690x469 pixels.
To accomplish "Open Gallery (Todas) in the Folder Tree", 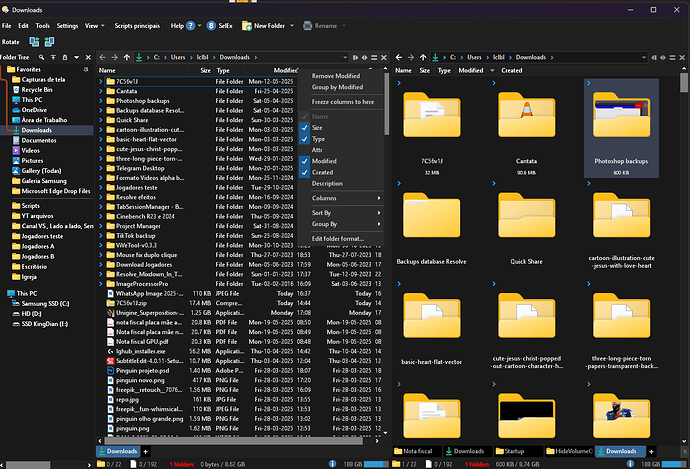I will click(41, 171).
